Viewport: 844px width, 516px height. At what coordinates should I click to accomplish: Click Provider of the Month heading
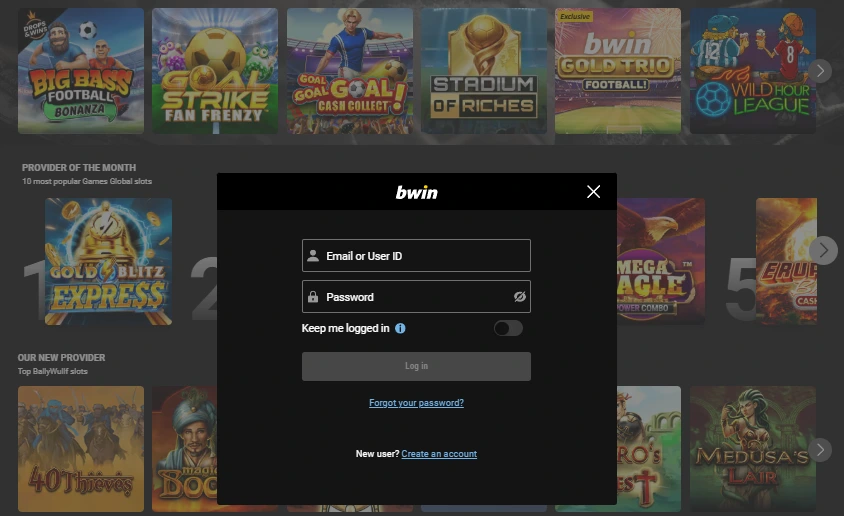pos(79,167)
